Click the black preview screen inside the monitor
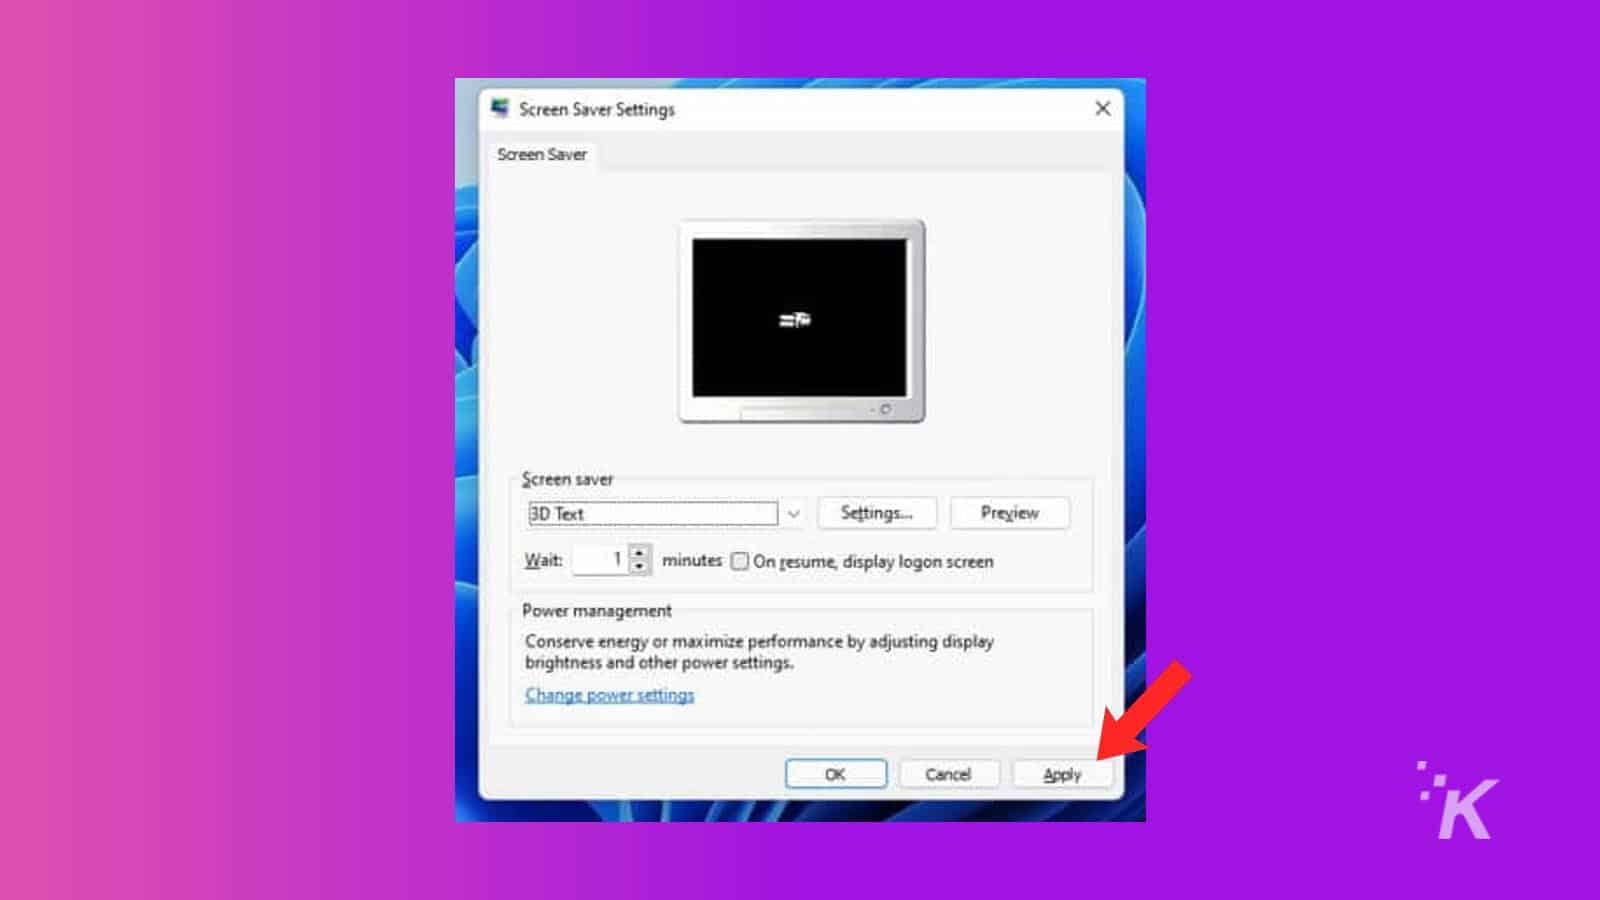This screenshot has height=900, width=1600. 799,315
